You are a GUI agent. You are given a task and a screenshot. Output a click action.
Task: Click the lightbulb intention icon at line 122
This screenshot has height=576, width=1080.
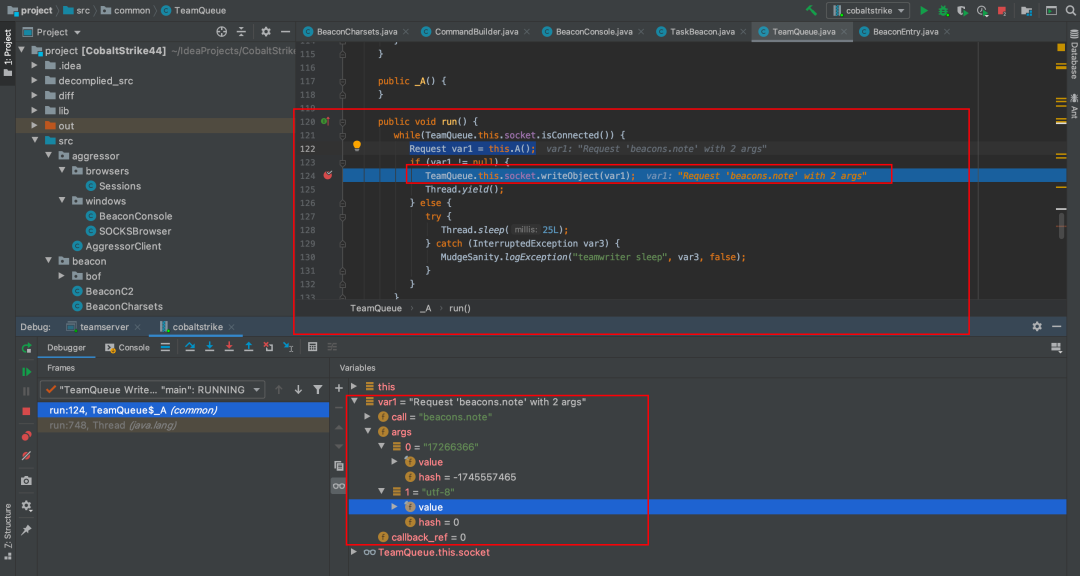(357, 145)
